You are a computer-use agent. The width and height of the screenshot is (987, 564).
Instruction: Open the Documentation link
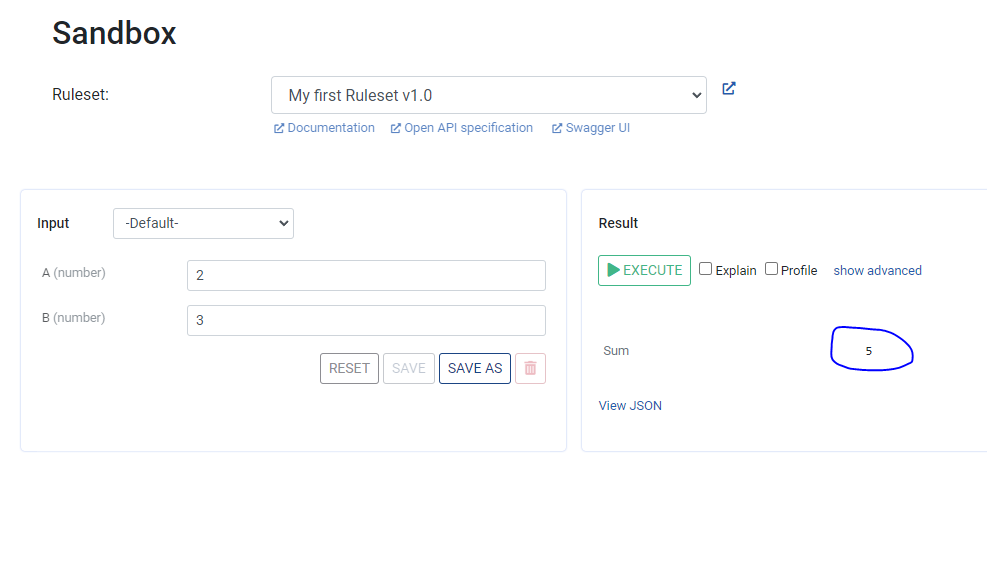coord(331,128)
